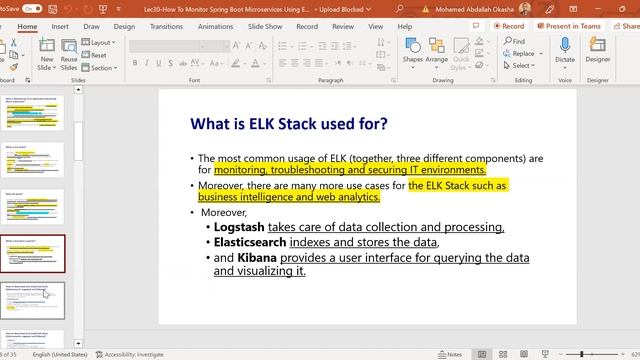Open the Draw tab
The image size is (640, 360).
point(91,27)
